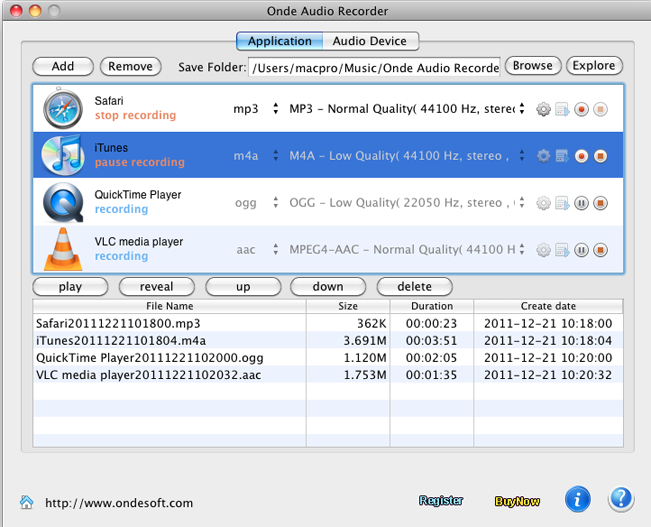Click the iTunes music note app icon
The height and width of the screenshot is (527, 651).
click(x=62, y=155)
